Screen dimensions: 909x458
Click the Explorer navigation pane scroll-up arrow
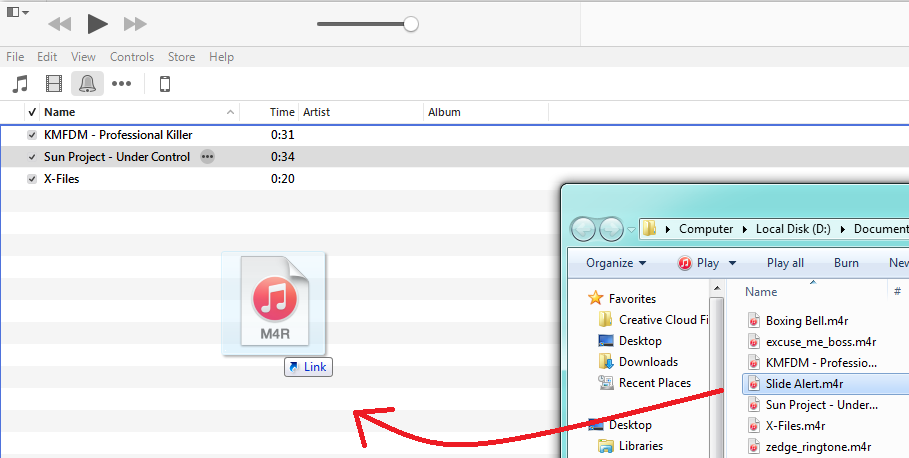(x=717, y=288)
